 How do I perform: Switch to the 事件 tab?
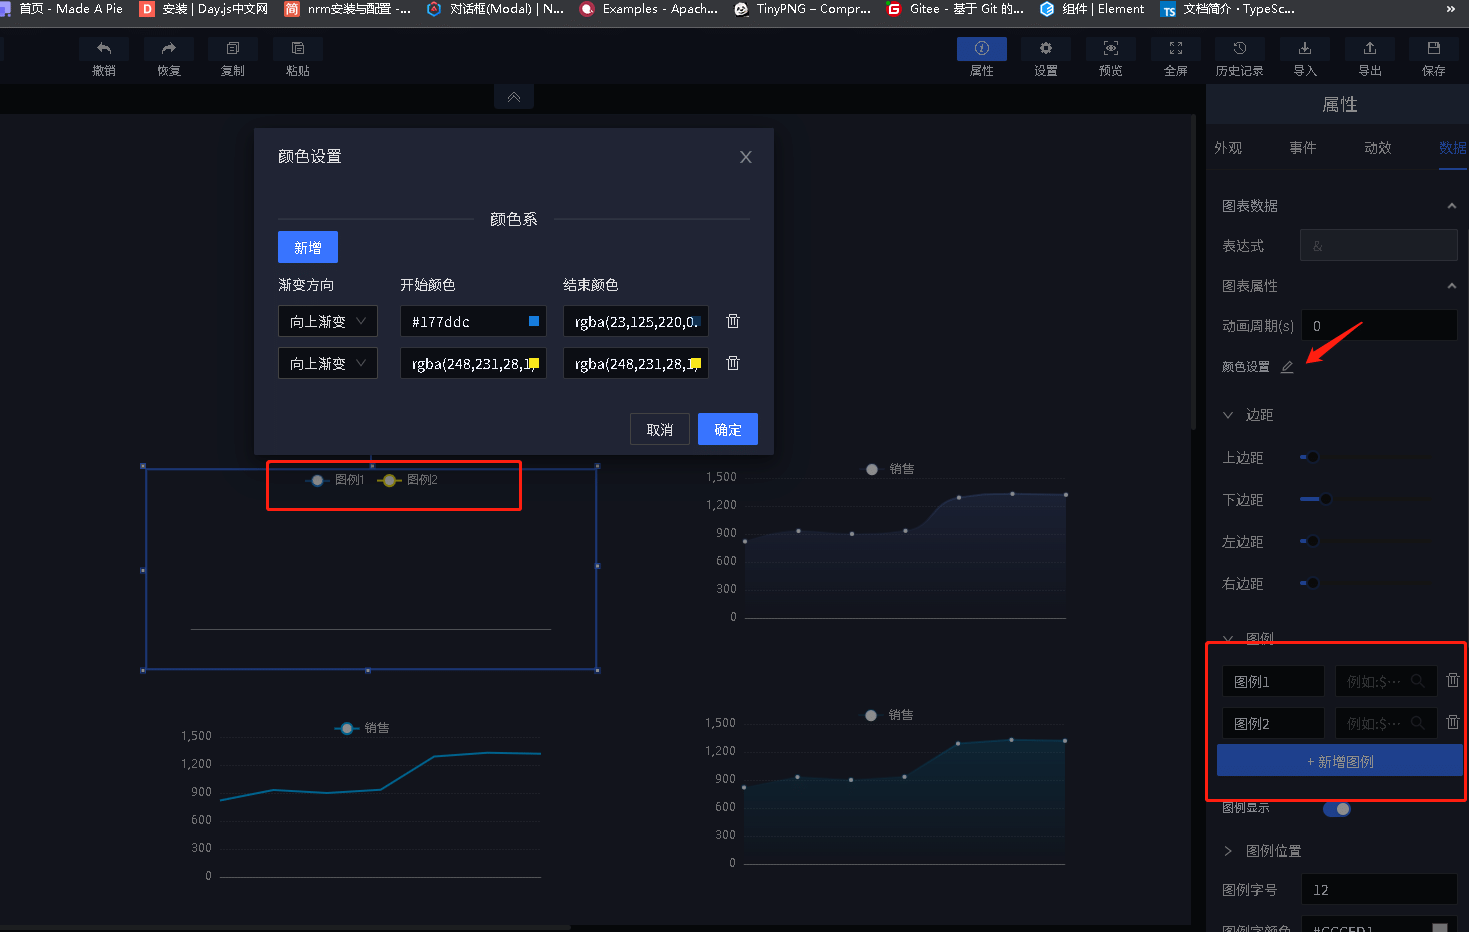click(x=1302, y=148)
